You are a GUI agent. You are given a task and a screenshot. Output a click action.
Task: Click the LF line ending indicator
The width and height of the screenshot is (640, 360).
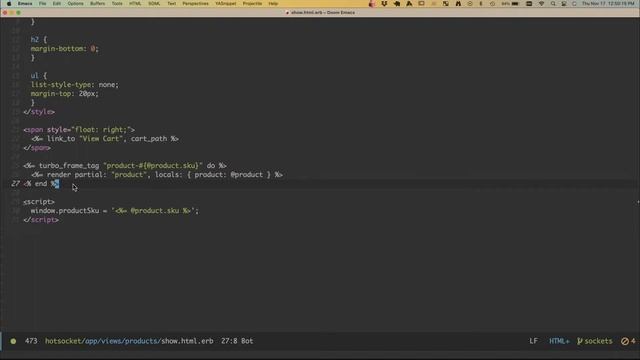coord(533,341)
